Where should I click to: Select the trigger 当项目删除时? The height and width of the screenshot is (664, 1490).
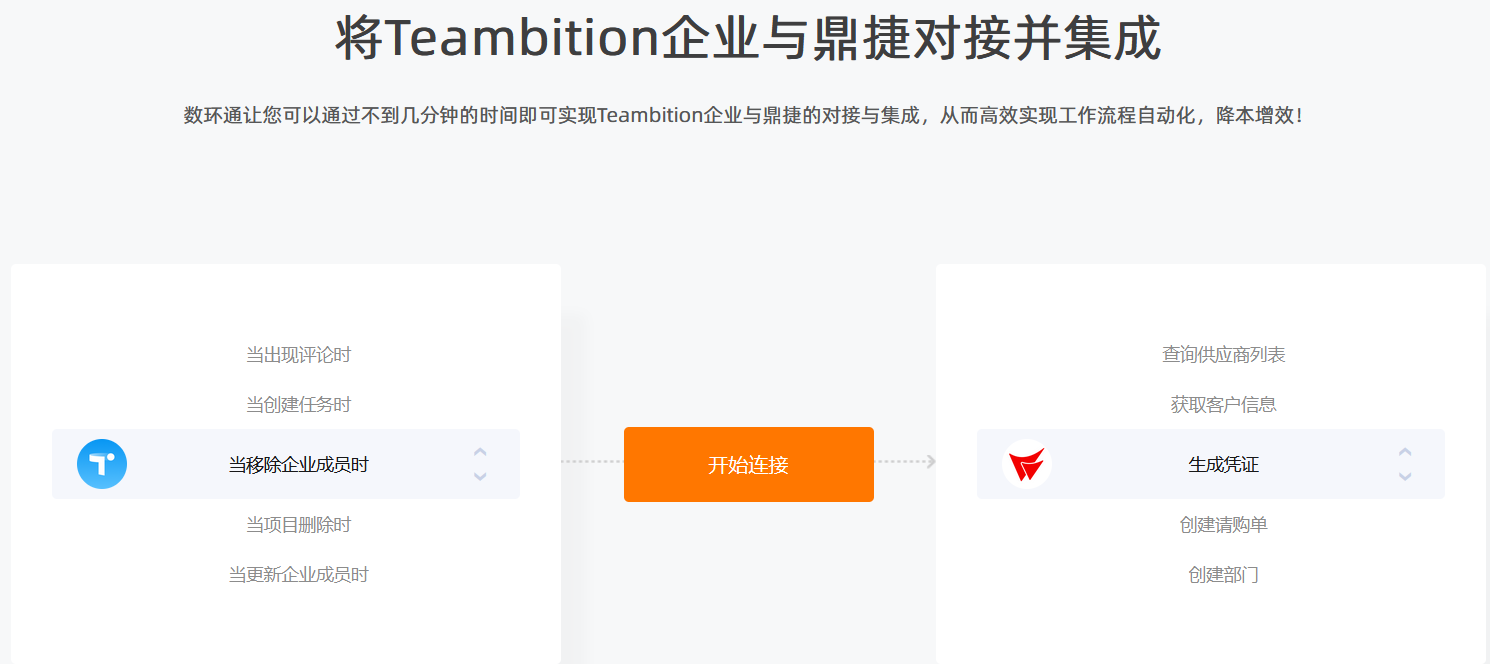coord(299,525)
